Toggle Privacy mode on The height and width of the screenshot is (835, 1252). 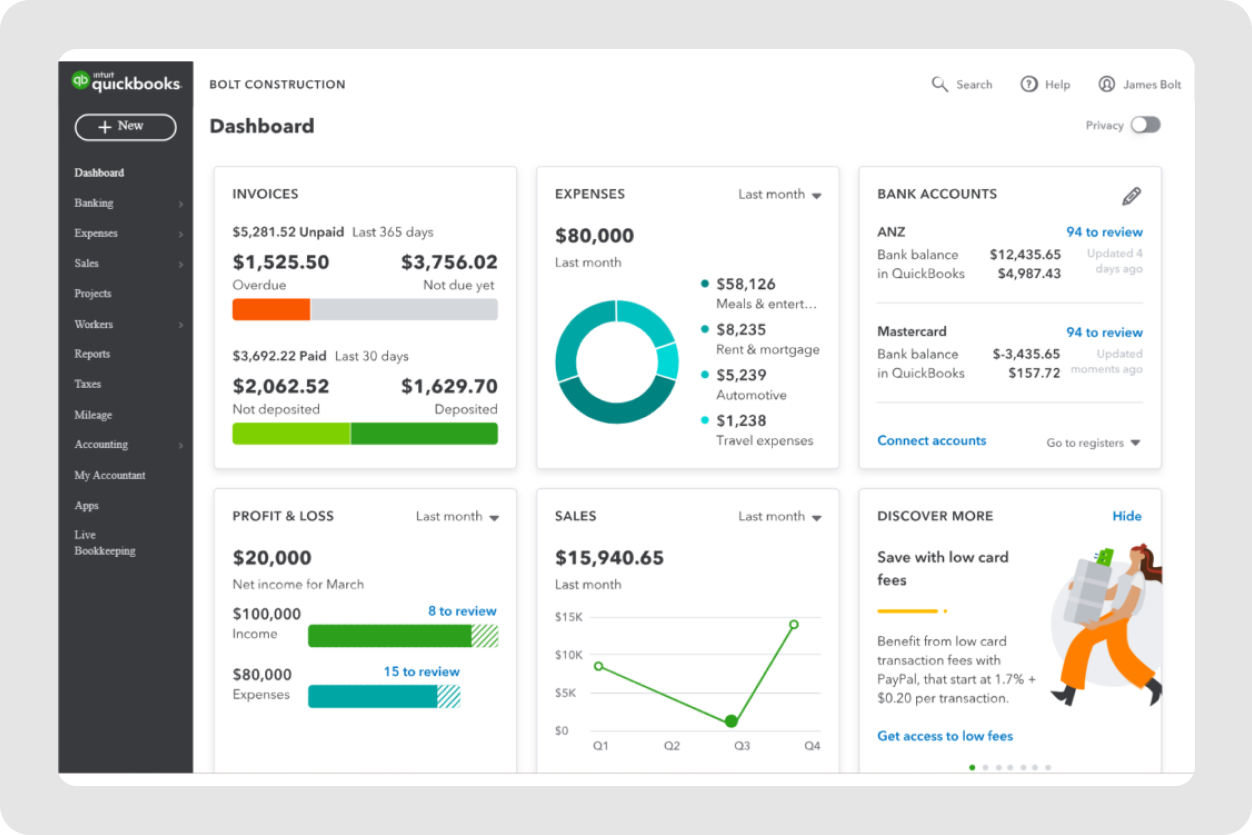pyautogui.click(x=1145, y=125)
